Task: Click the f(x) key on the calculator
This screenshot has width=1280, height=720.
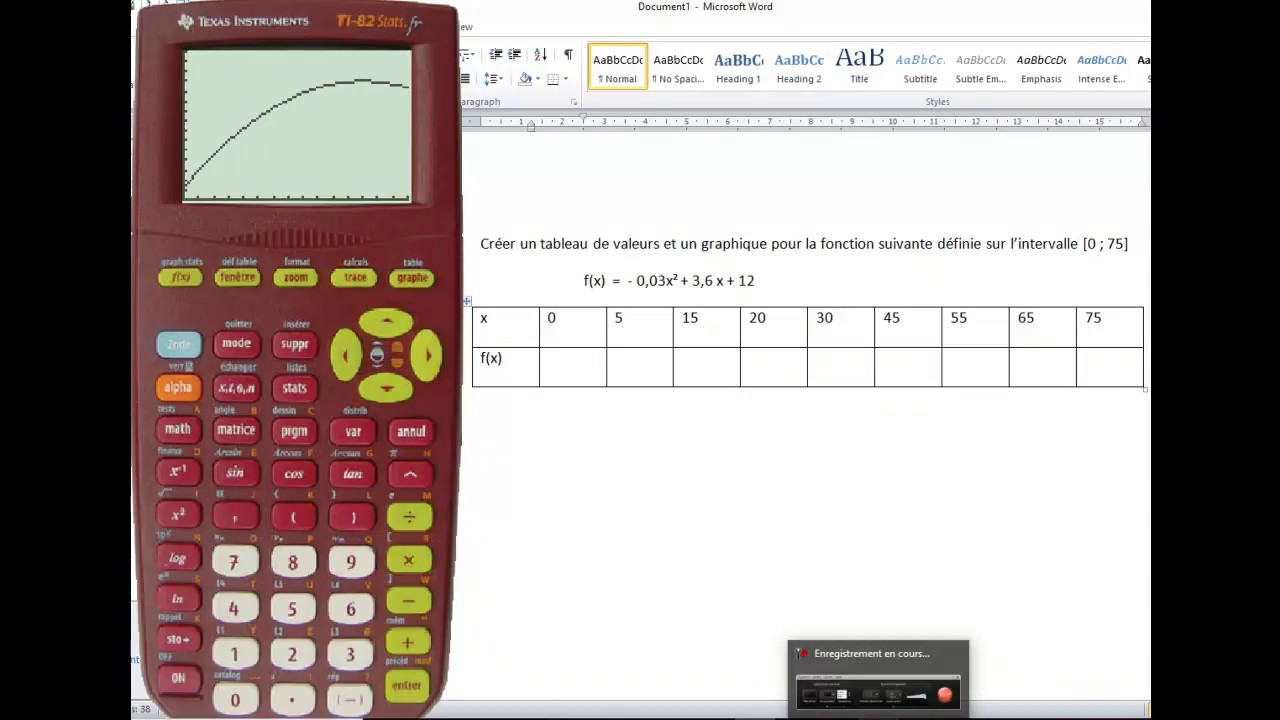Action: (180, 278)
